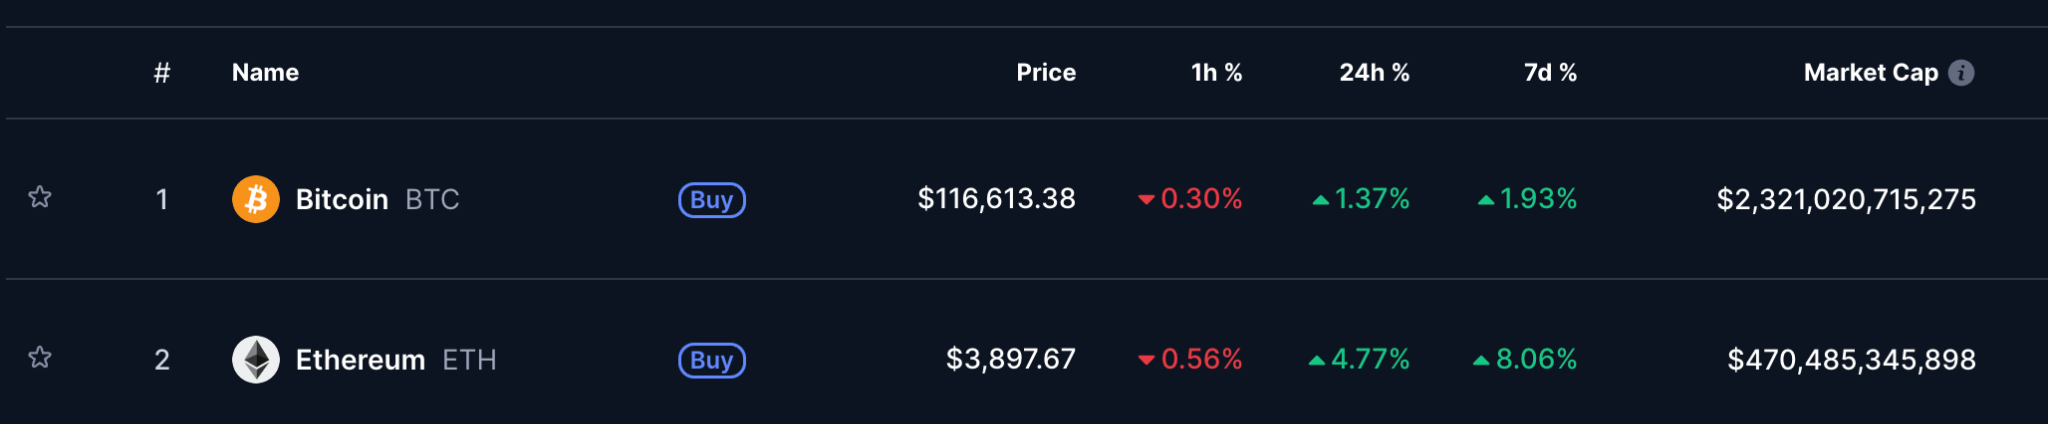Click the Ethereum diamond logo icon

[256, 359]
